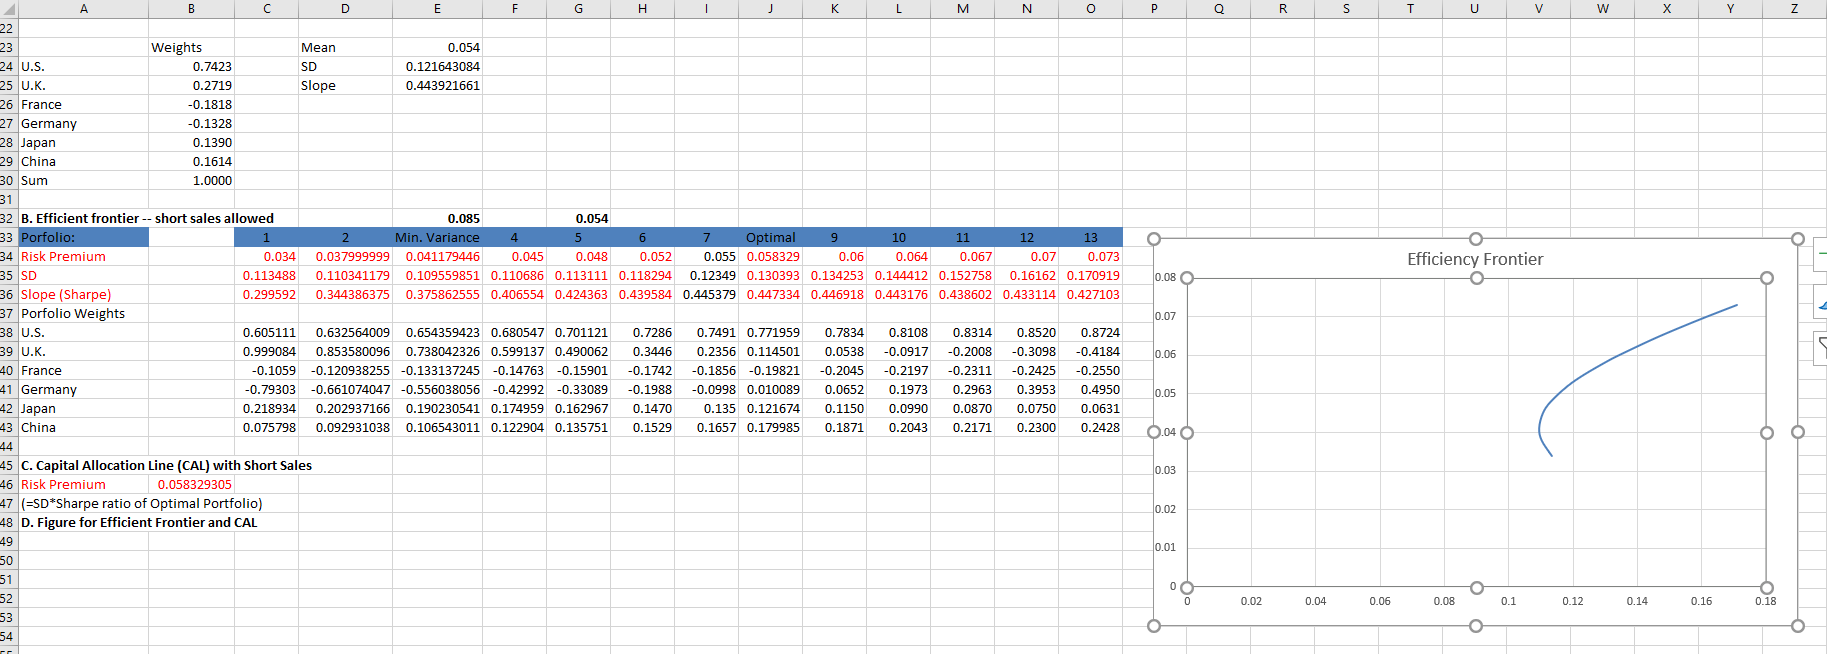
Task: Select the Weights header cell
Action: coord(191,47)
